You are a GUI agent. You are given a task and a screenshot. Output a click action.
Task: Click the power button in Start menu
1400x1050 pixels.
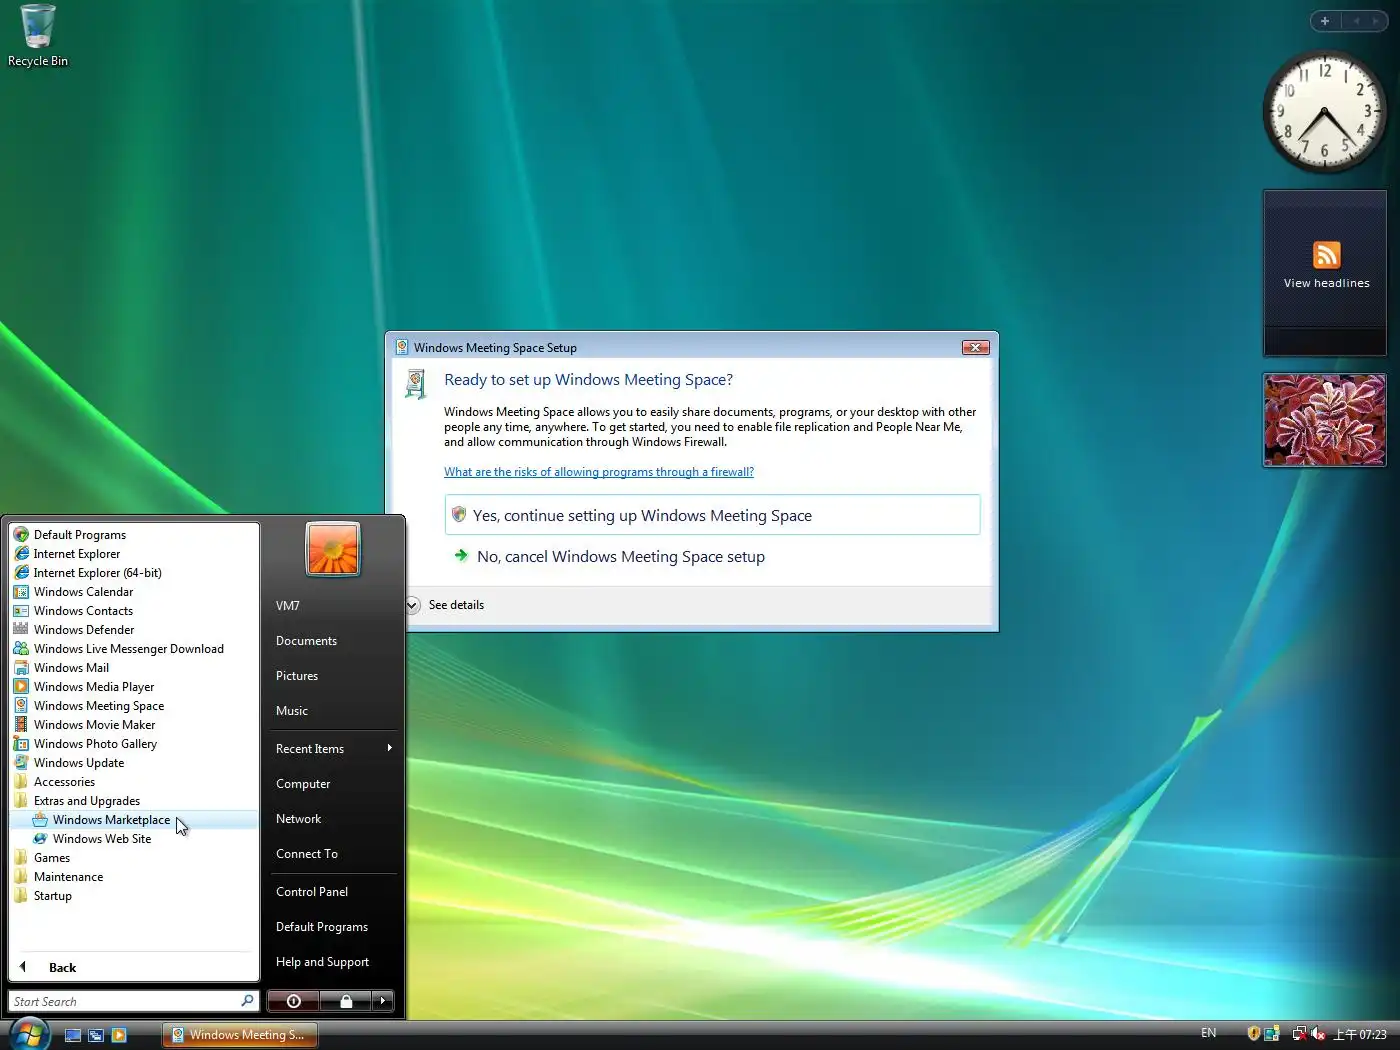click(293, 1001)
